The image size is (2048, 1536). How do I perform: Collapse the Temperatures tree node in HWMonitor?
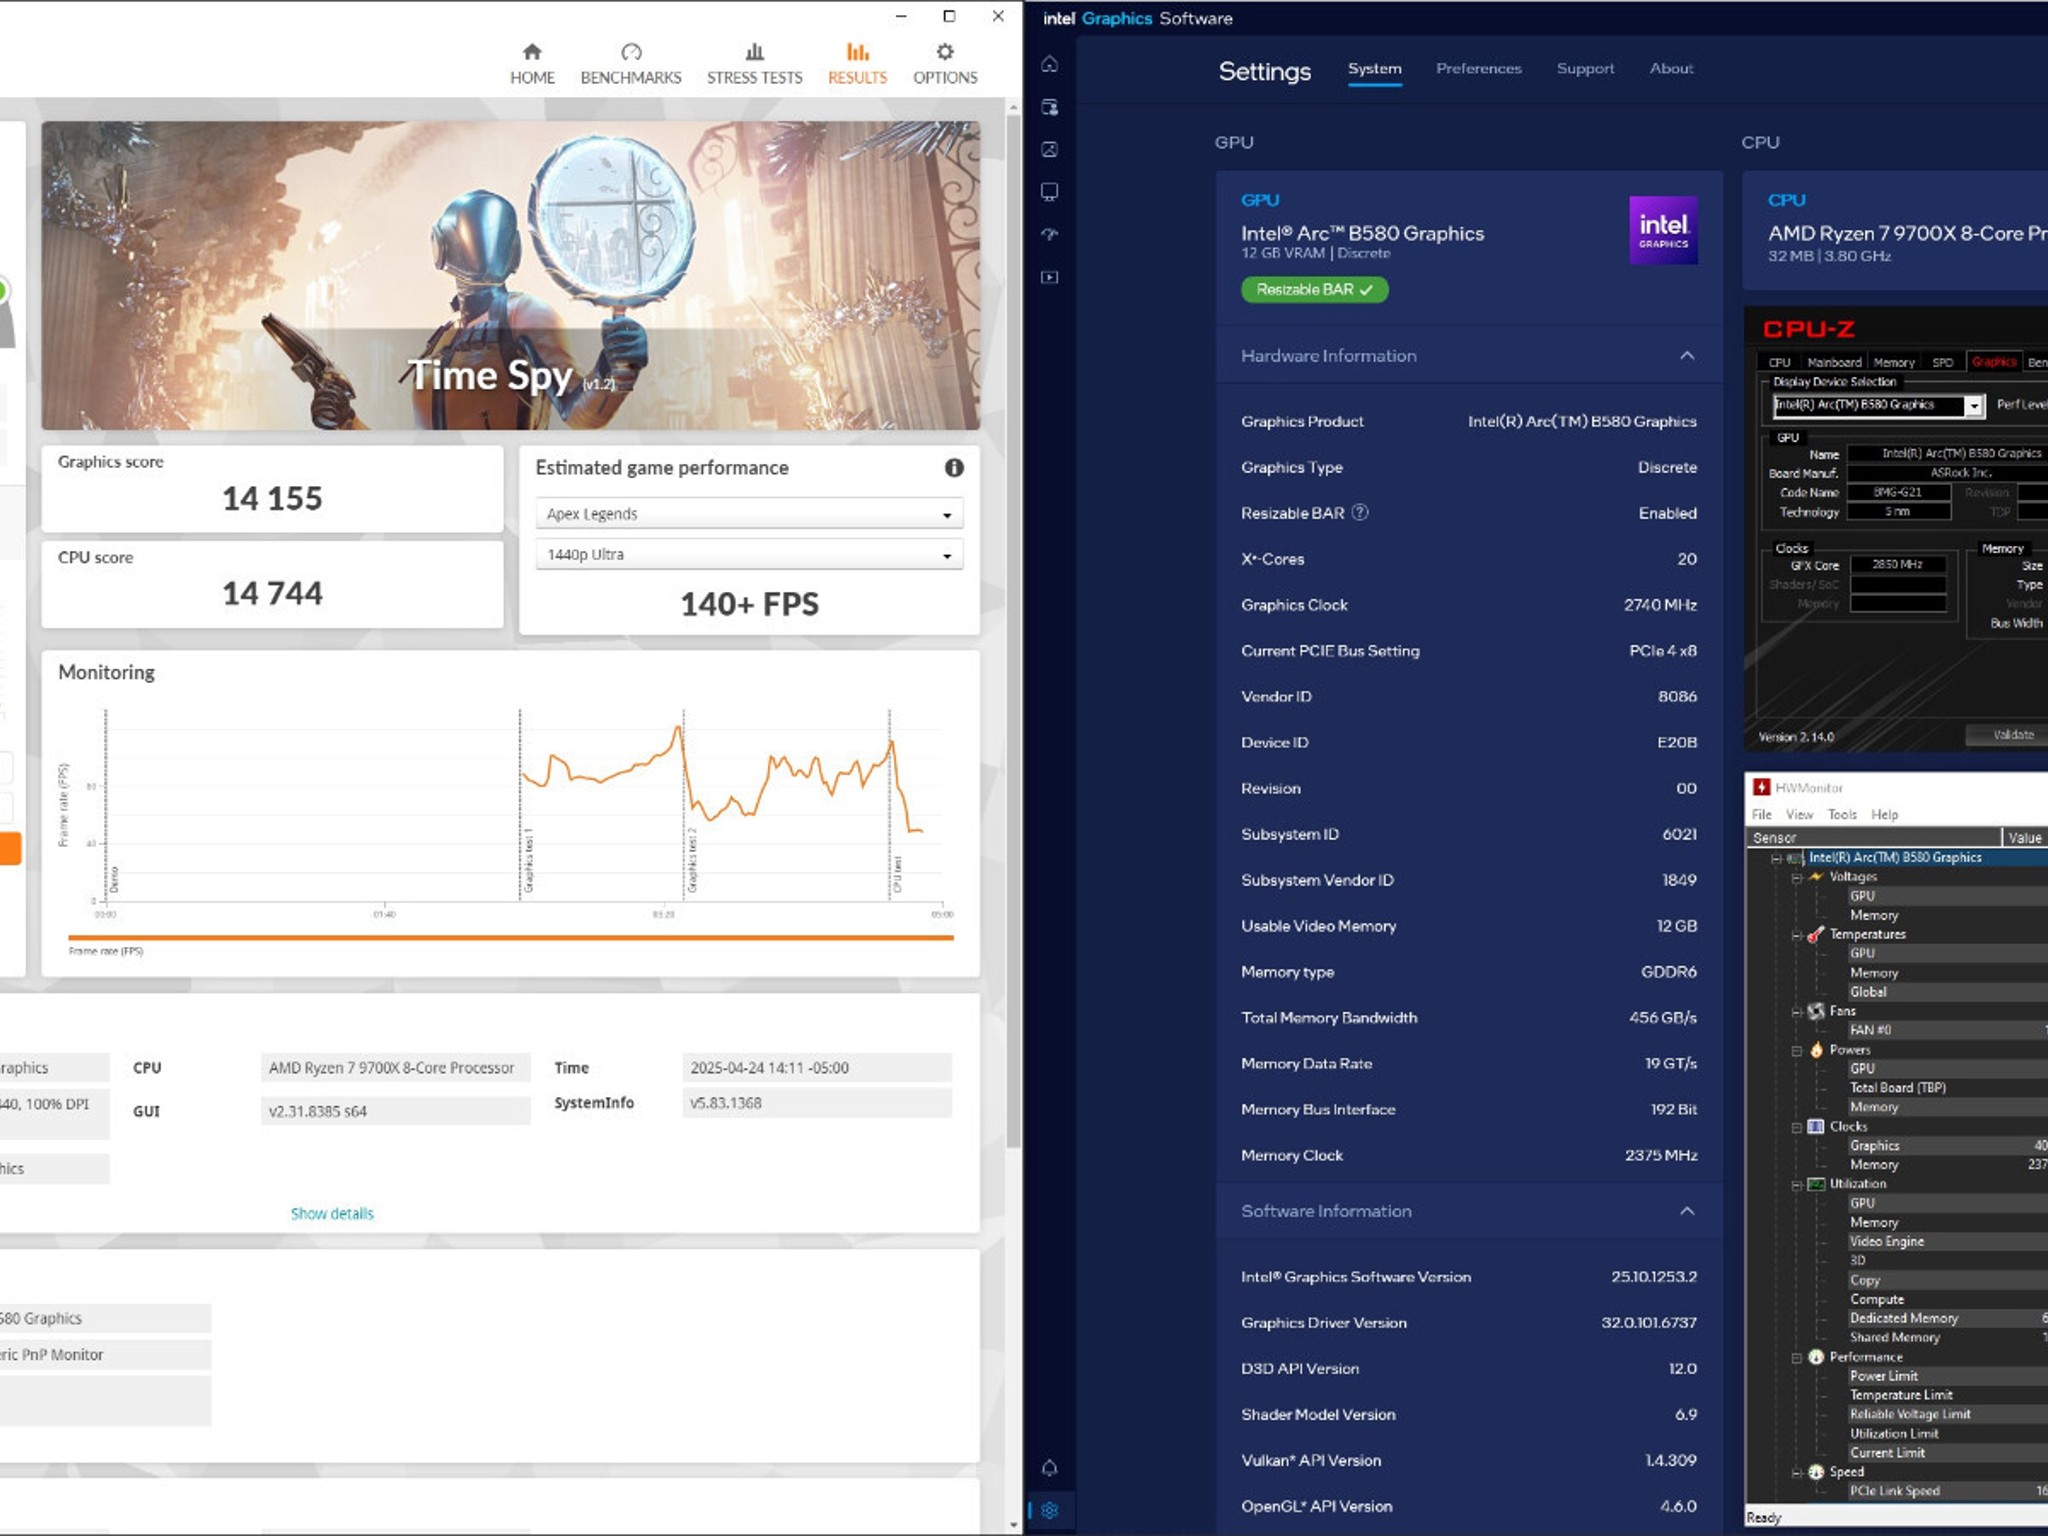click(x=1797, y=935)
